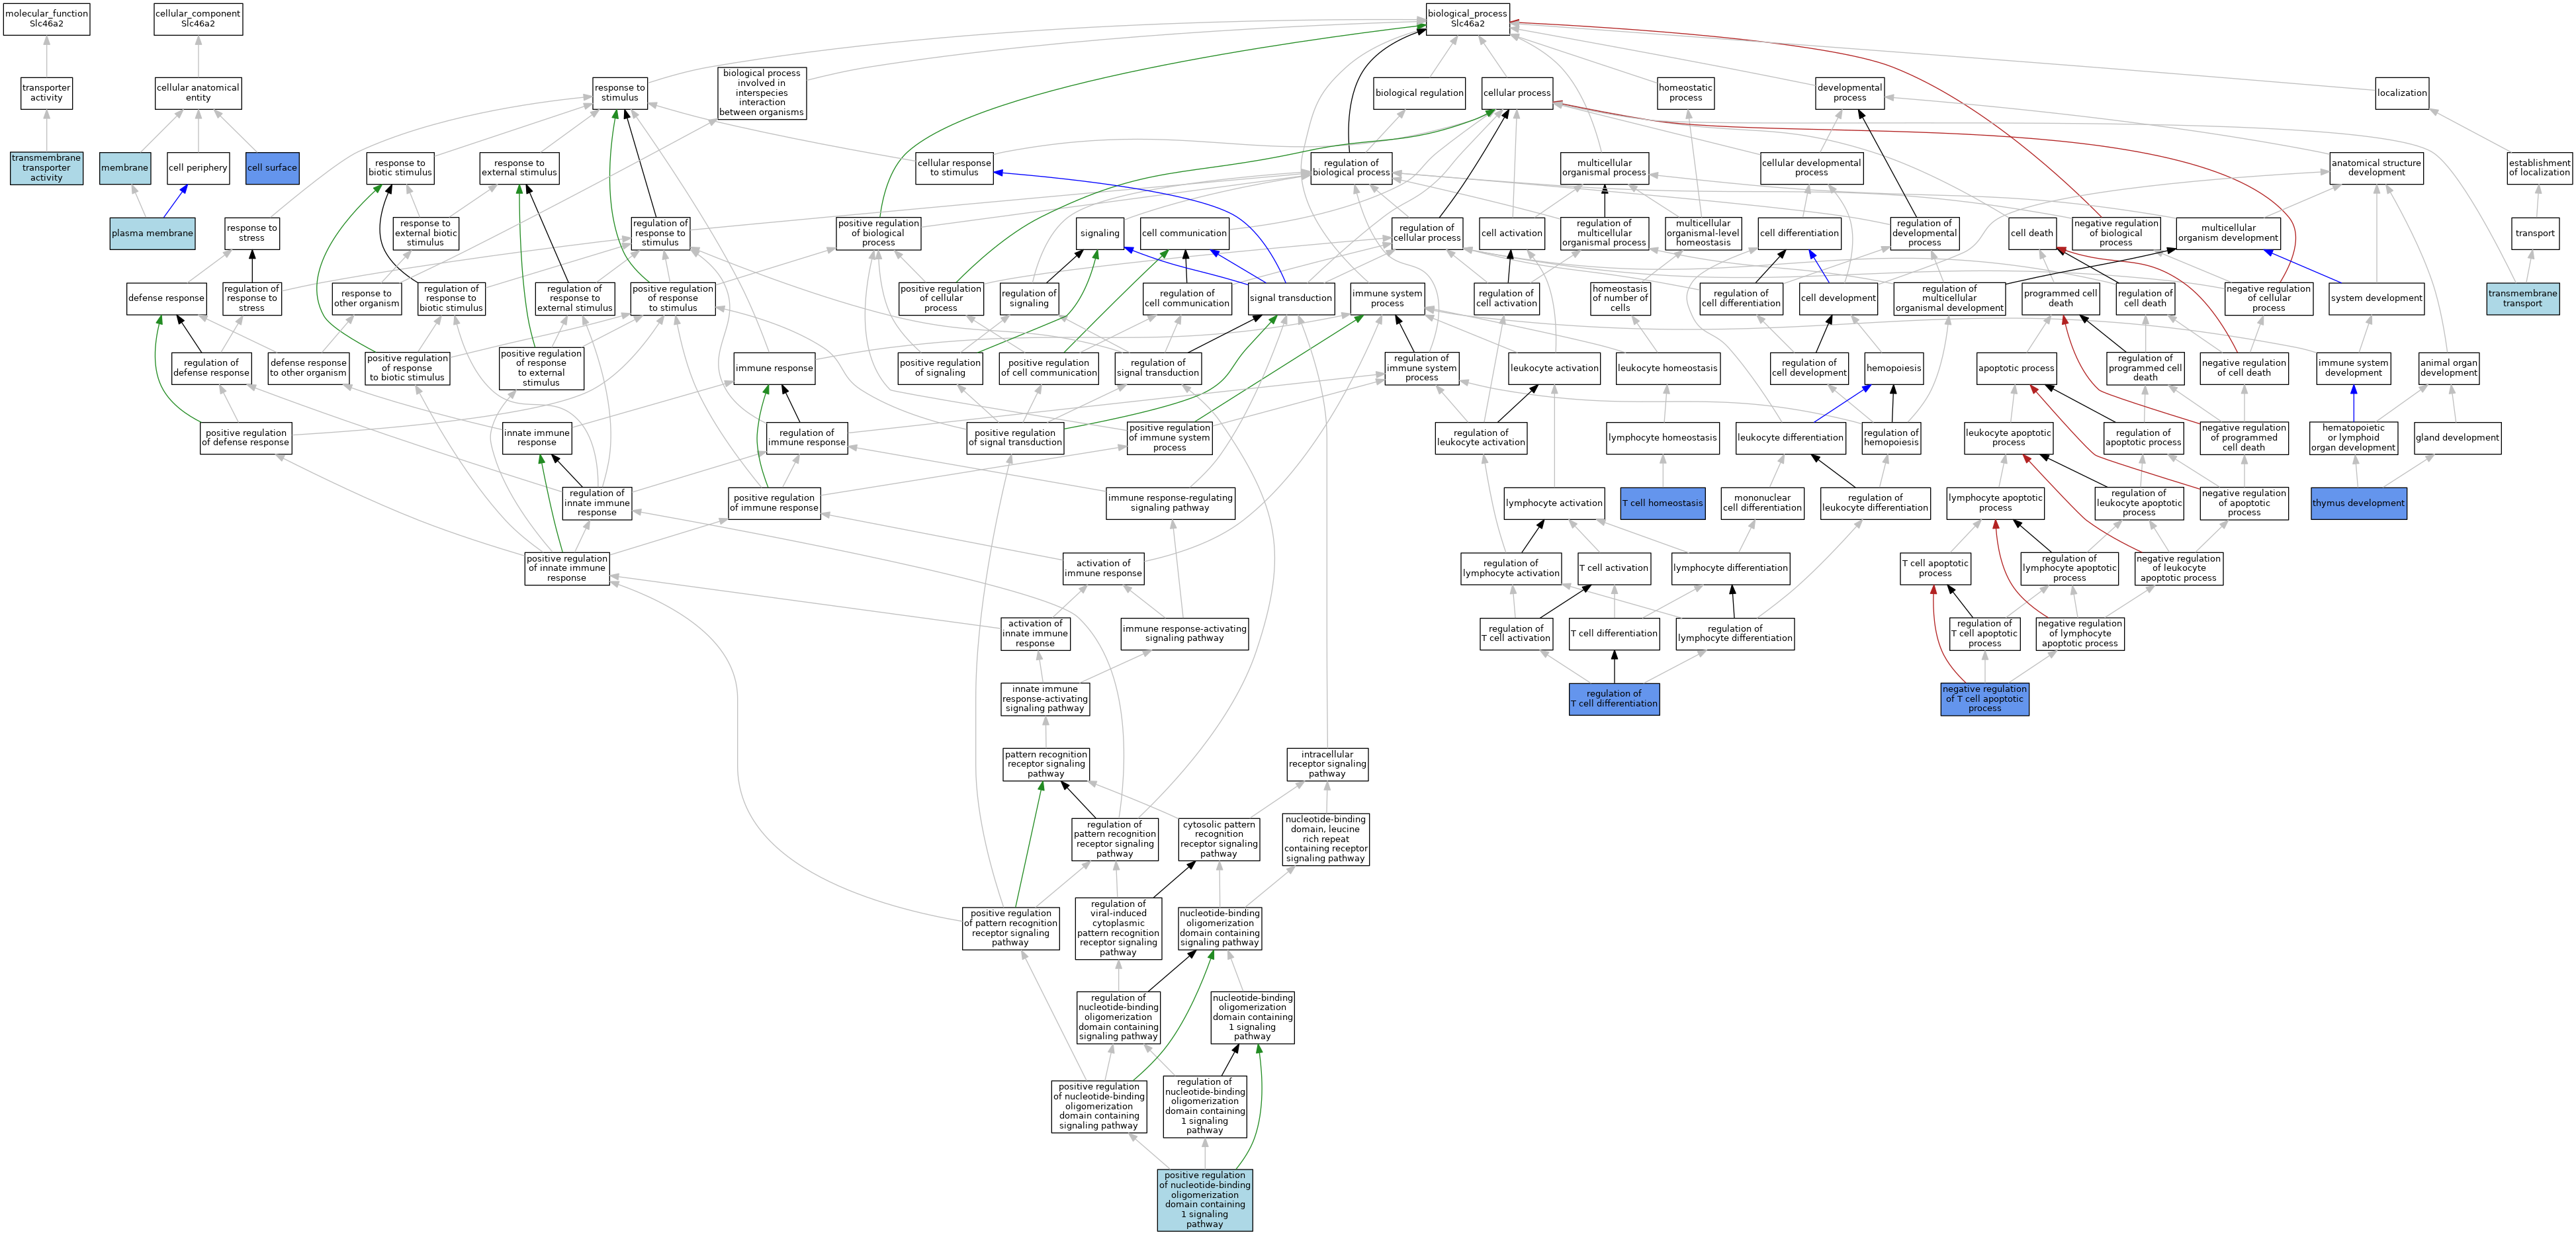Select the multicellular organismal process node
The width and height of the screenshot is (2576, 1235).
[1604, 168]
